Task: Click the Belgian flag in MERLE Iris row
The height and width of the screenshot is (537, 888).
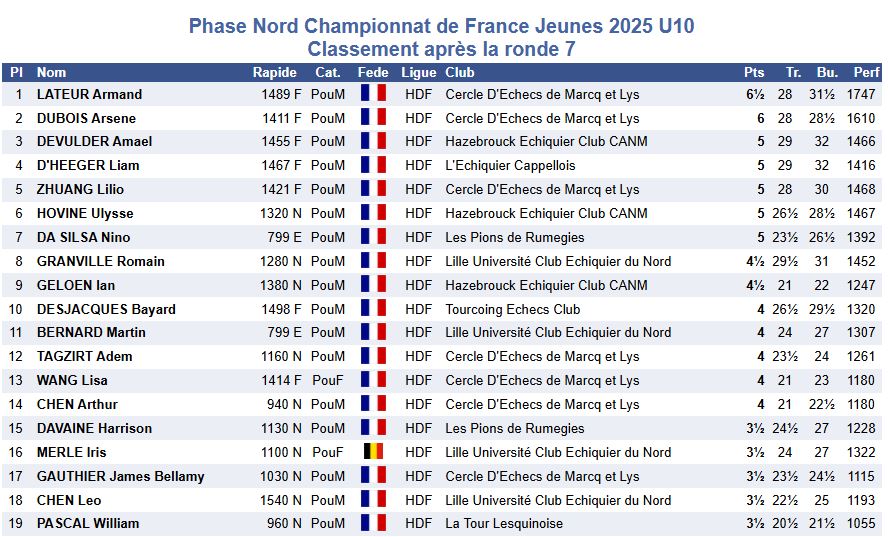Action: 373,452
